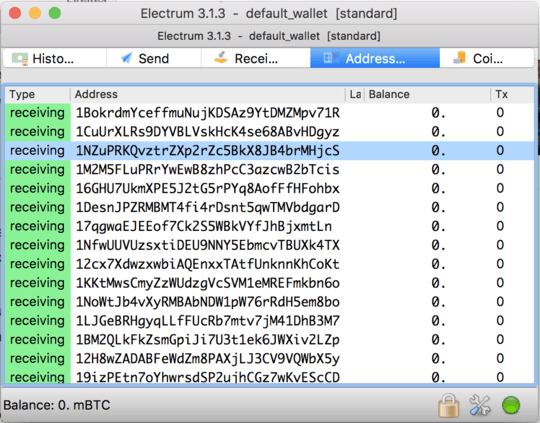Open preferences via tools icon

[480, 405]
